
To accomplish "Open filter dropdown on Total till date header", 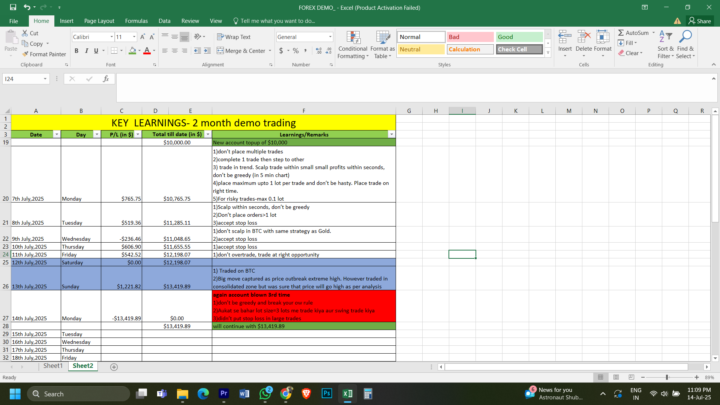I will point(208,135).
